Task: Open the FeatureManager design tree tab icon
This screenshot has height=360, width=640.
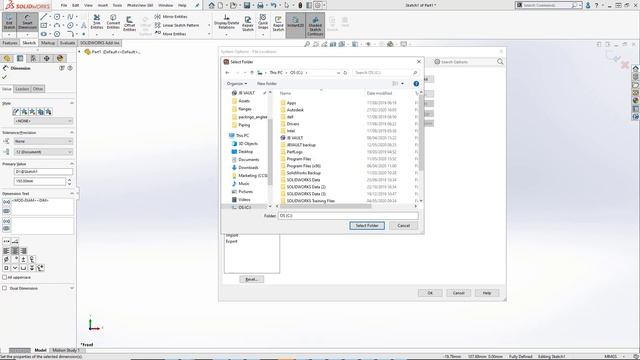Action: 7,58
